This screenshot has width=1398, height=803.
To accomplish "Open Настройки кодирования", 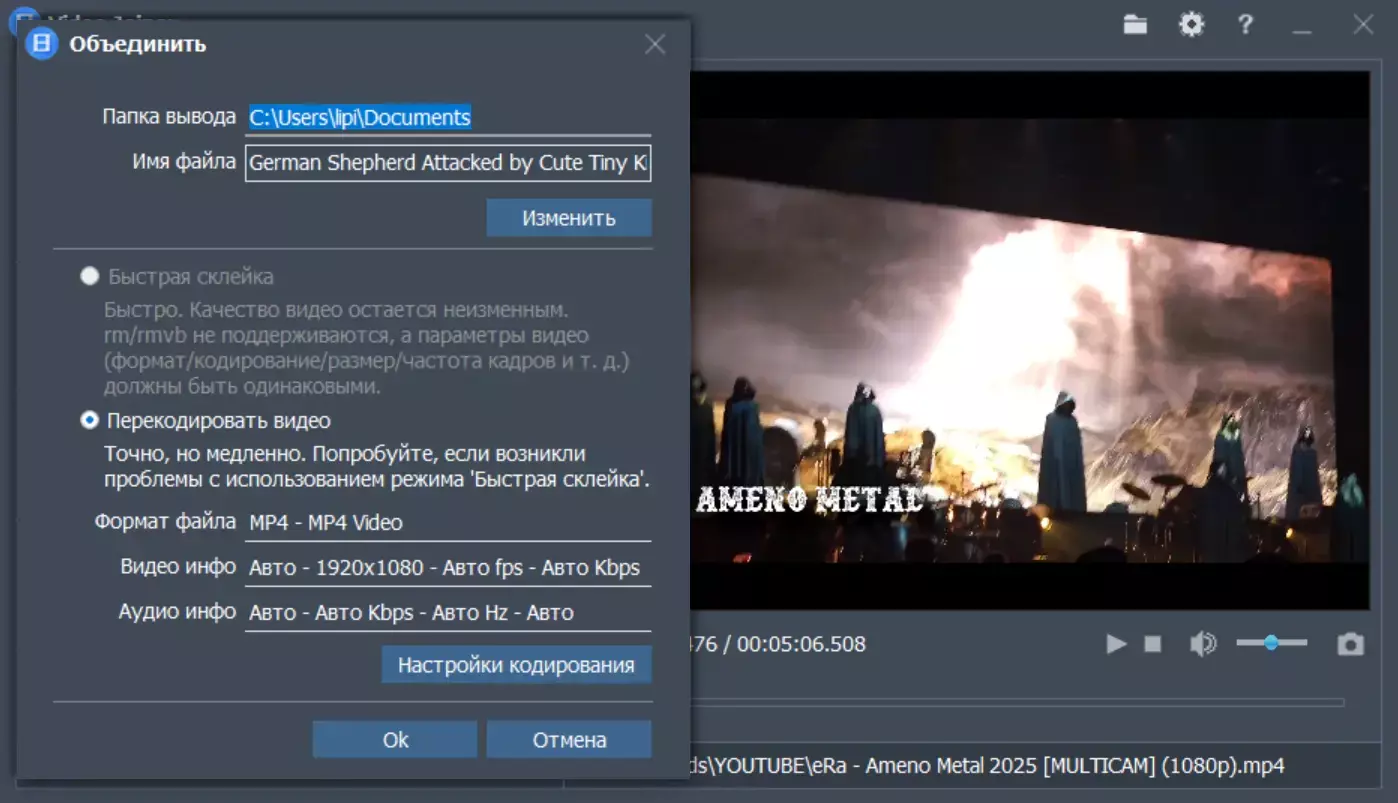I will click(x=516, y=665).
